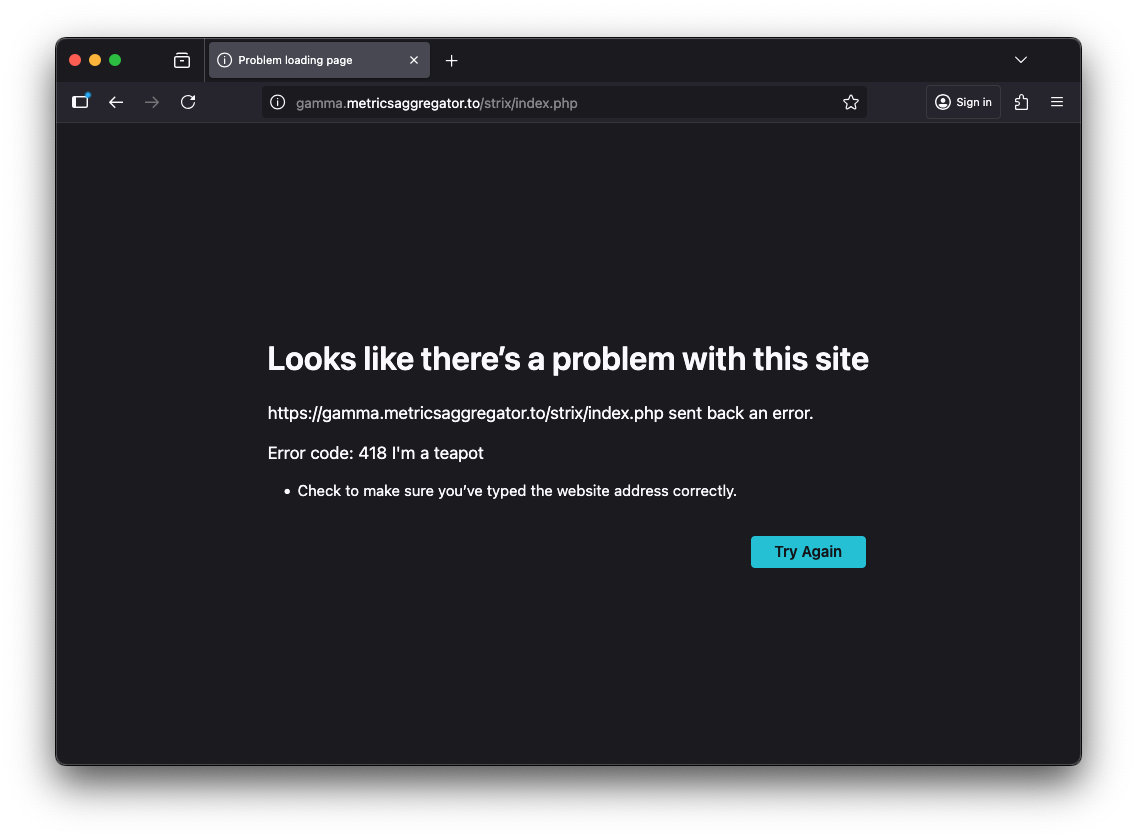Bookmark this page with the star
The image size is (1137, 839).
point(851,102)
